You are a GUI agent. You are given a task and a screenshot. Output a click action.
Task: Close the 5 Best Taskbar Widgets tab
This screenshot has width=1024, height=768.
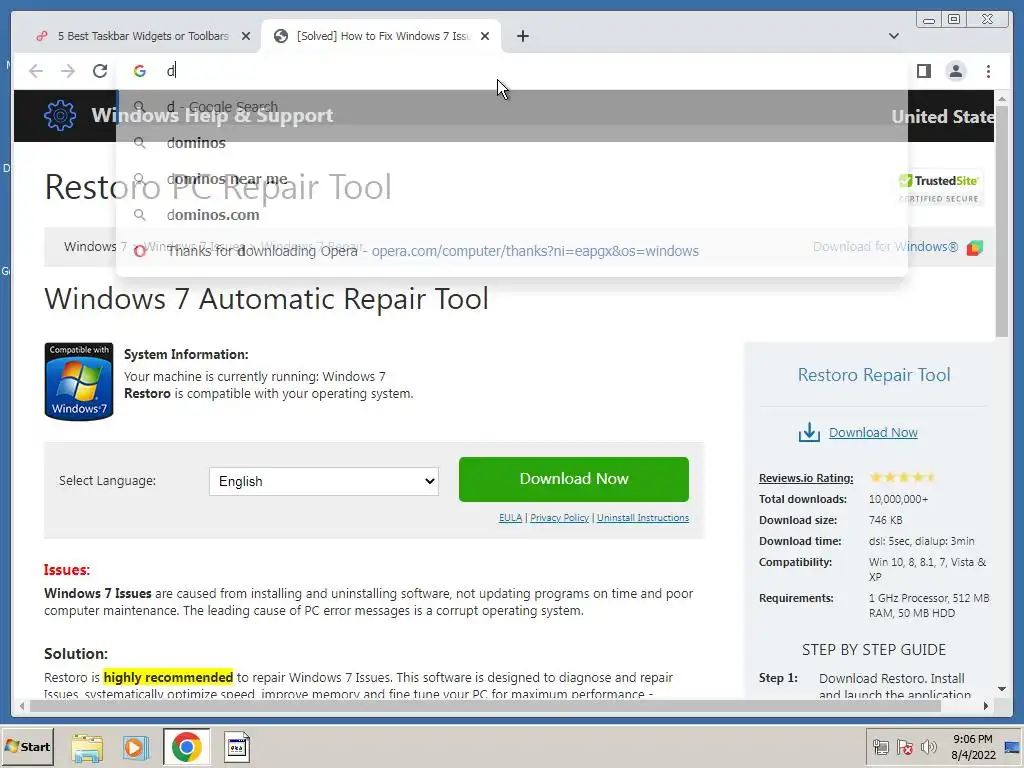[x=246, y=36]
